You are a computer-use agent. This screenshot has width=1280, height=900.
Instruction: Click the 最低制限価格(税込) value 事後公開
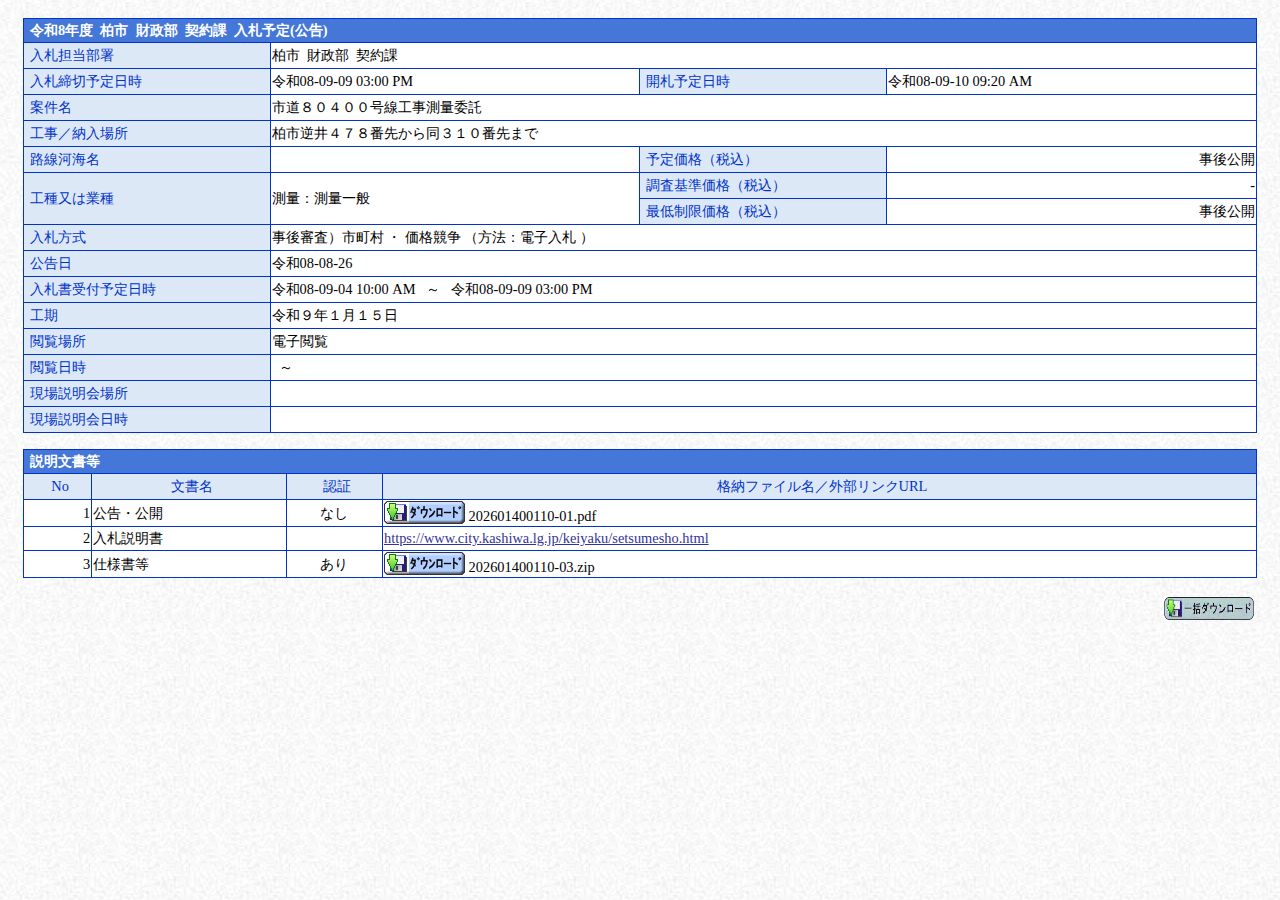[1227, 211]
